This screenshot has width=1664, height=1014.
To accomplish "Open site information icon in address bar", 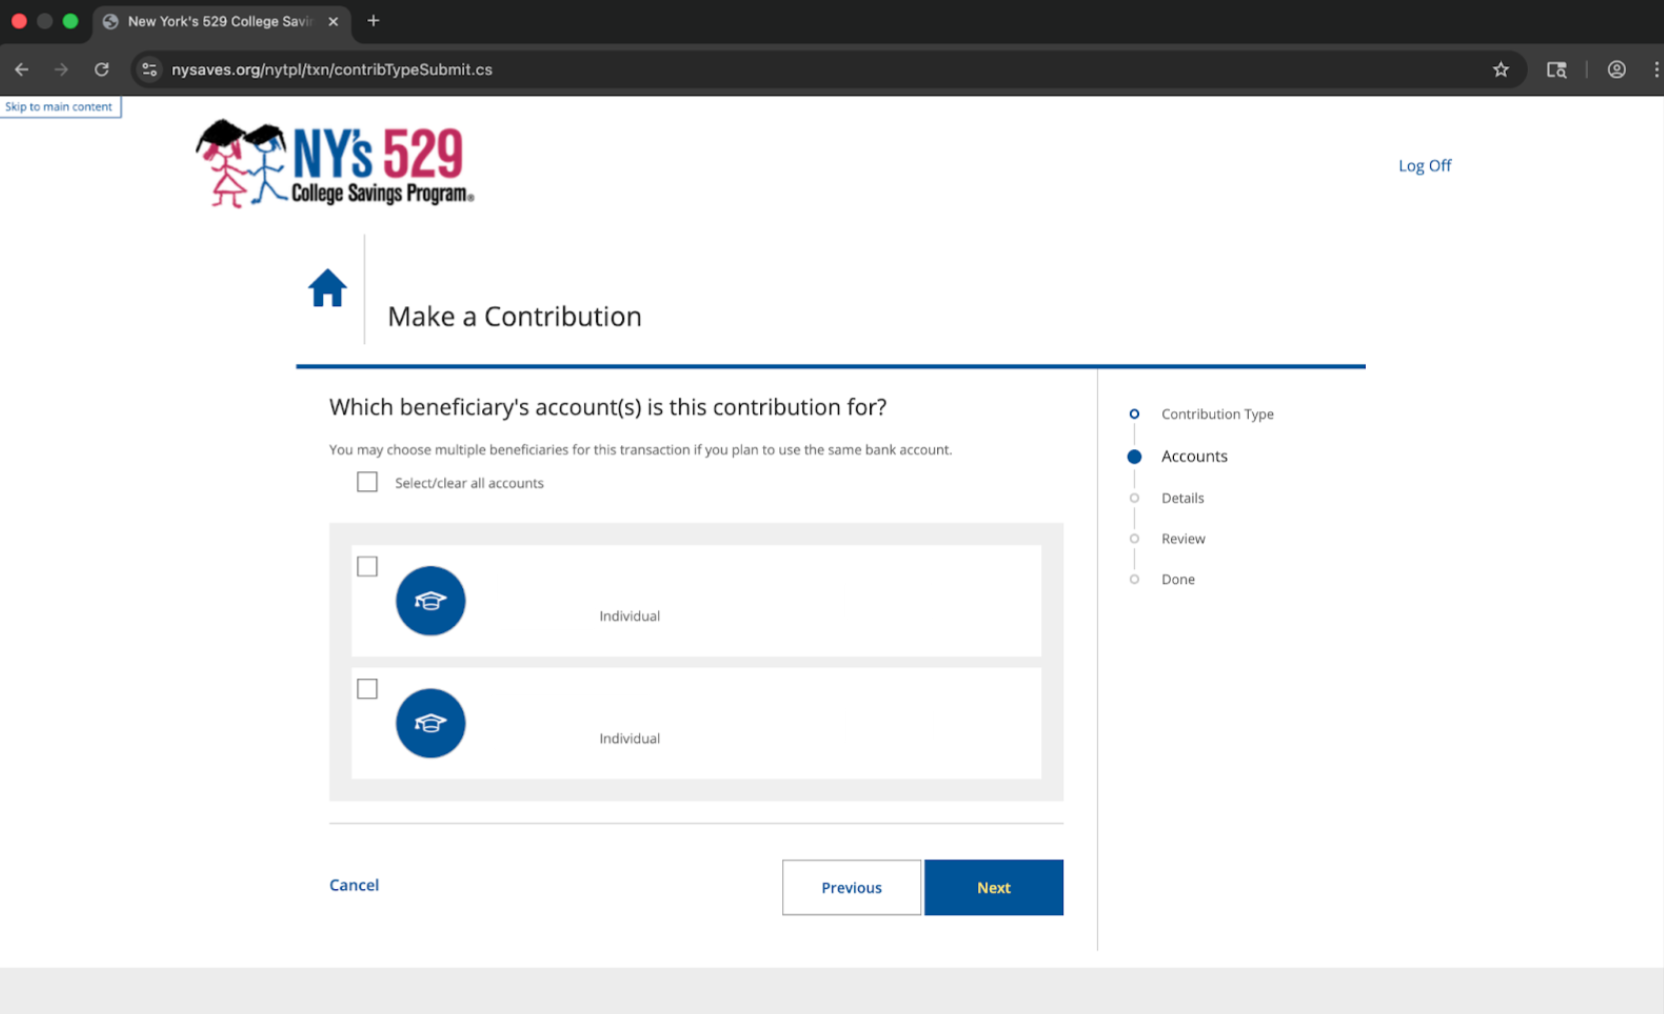I will 149,69.
